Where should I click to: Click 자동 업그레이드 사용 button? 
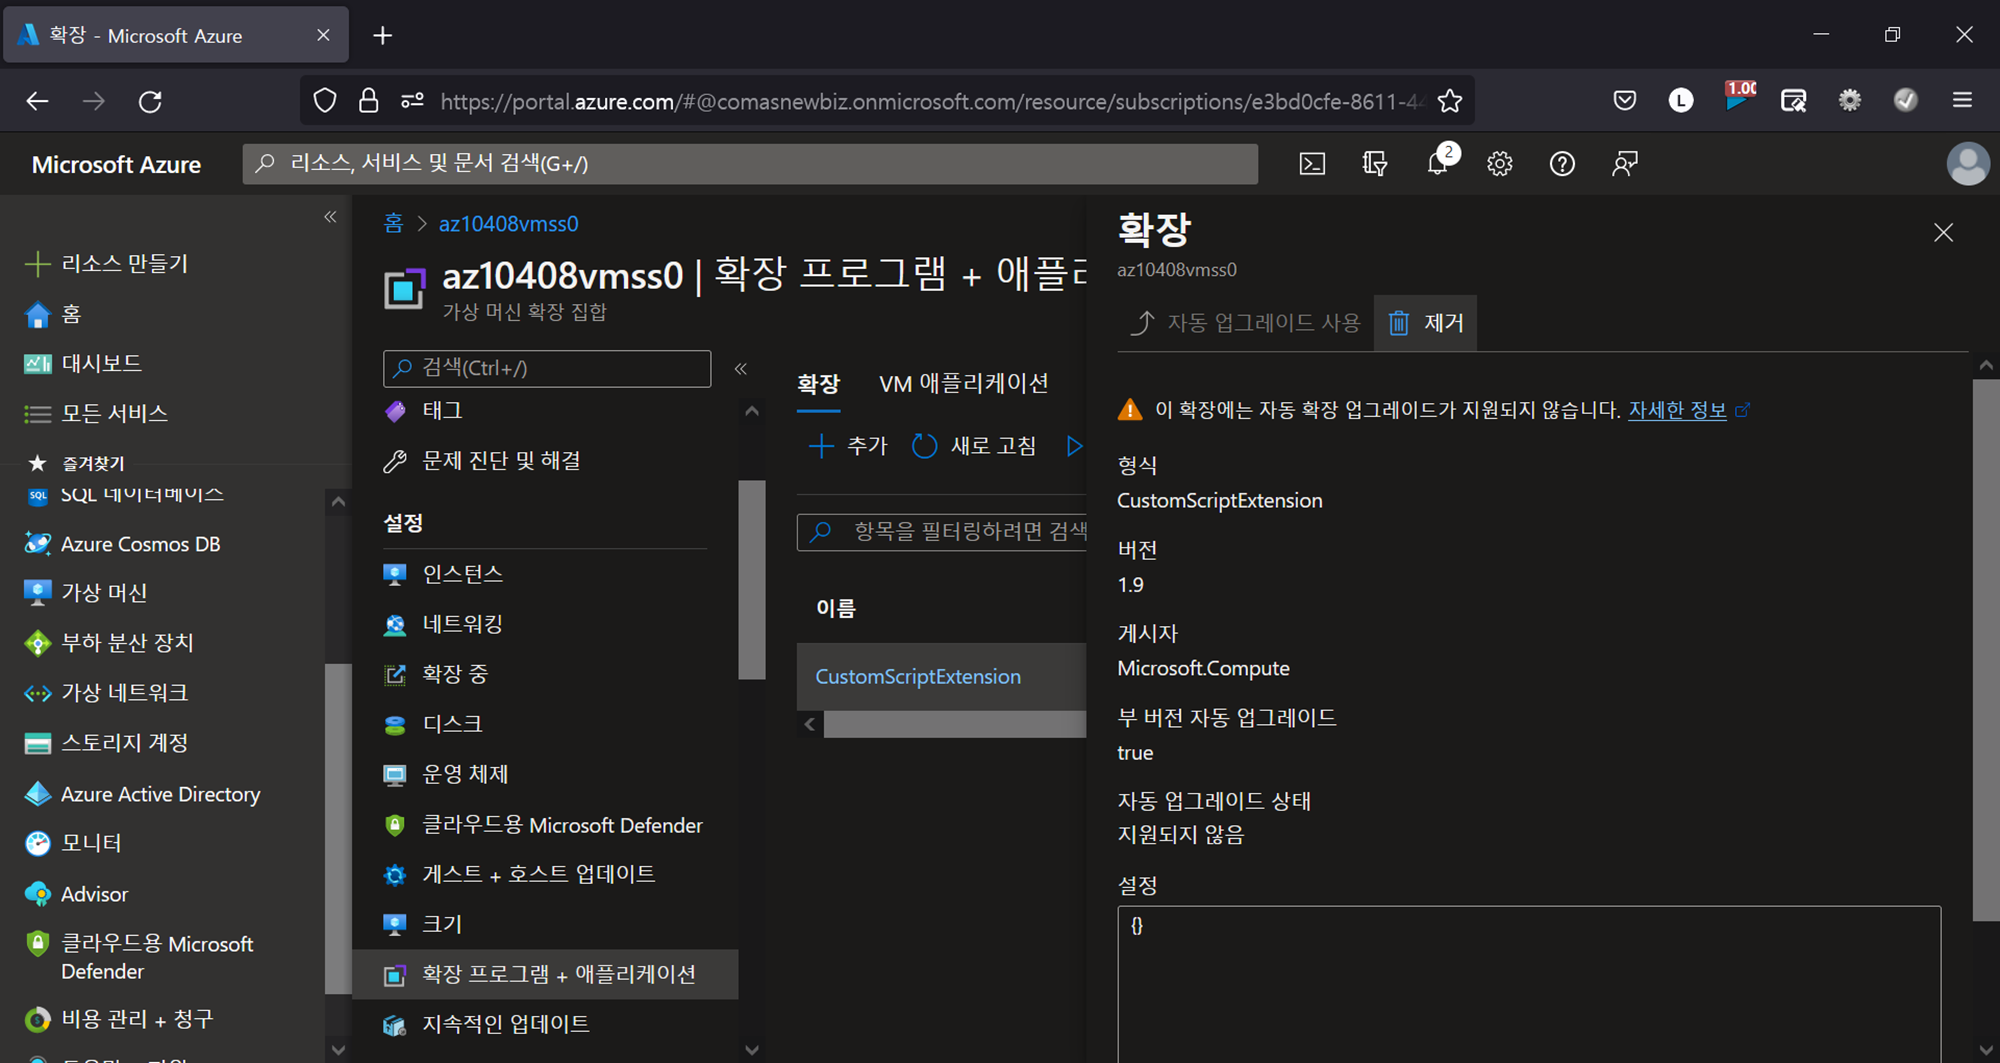point(1245,323)
